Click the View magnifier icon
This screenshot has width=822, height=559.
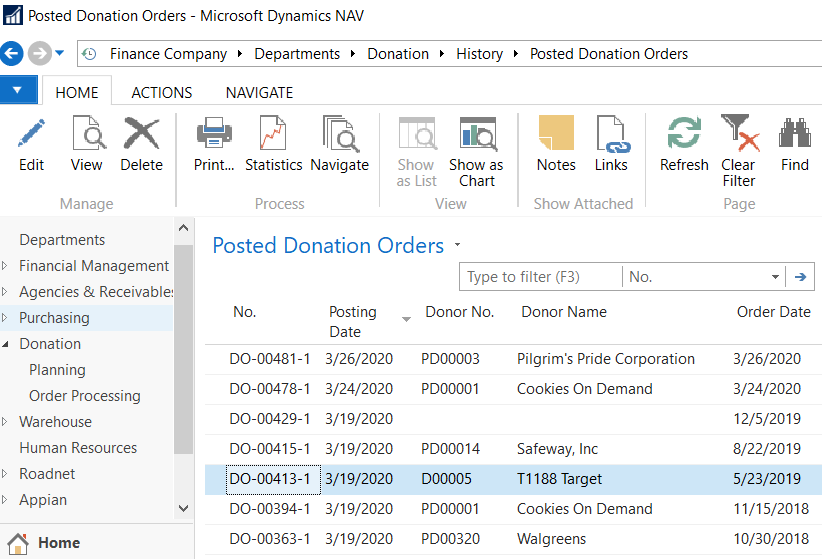pos(87,134)
